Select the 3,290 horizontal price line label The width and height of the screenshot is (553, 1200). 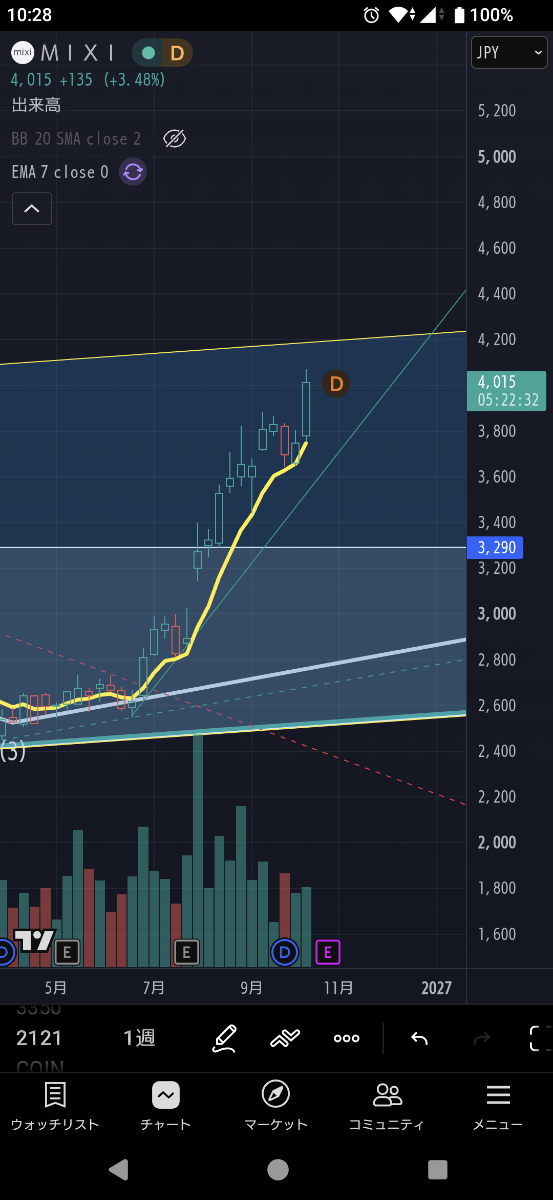494,547
